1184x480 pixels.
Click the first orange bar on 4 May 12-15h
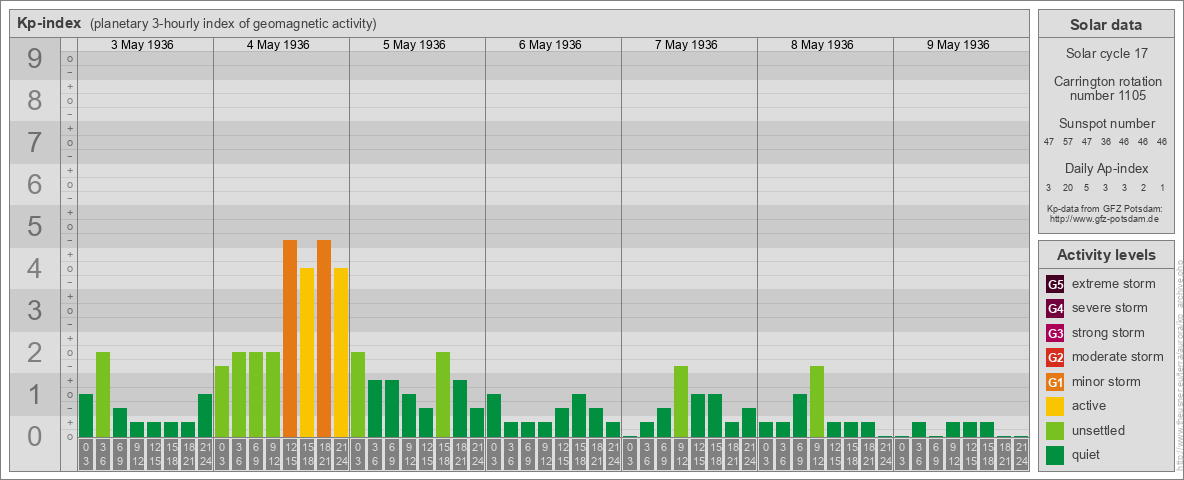(x=289, y=338)
